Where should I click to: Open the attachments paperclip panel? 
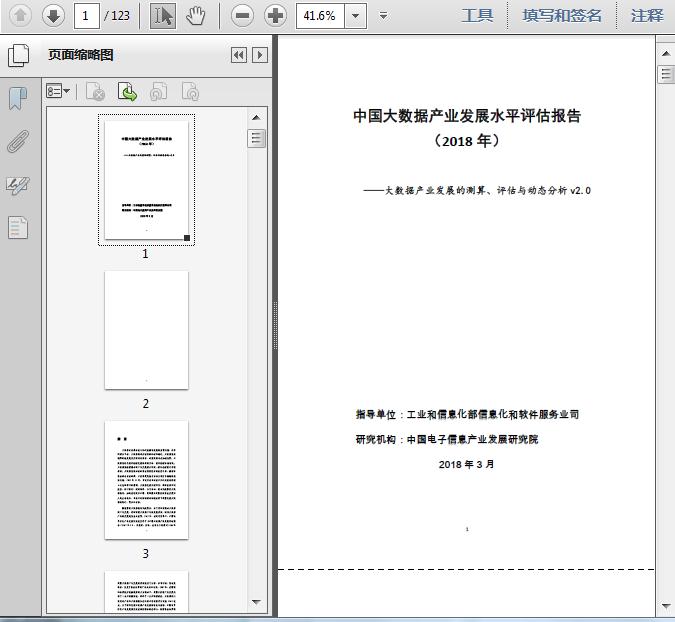click(18, 141)
